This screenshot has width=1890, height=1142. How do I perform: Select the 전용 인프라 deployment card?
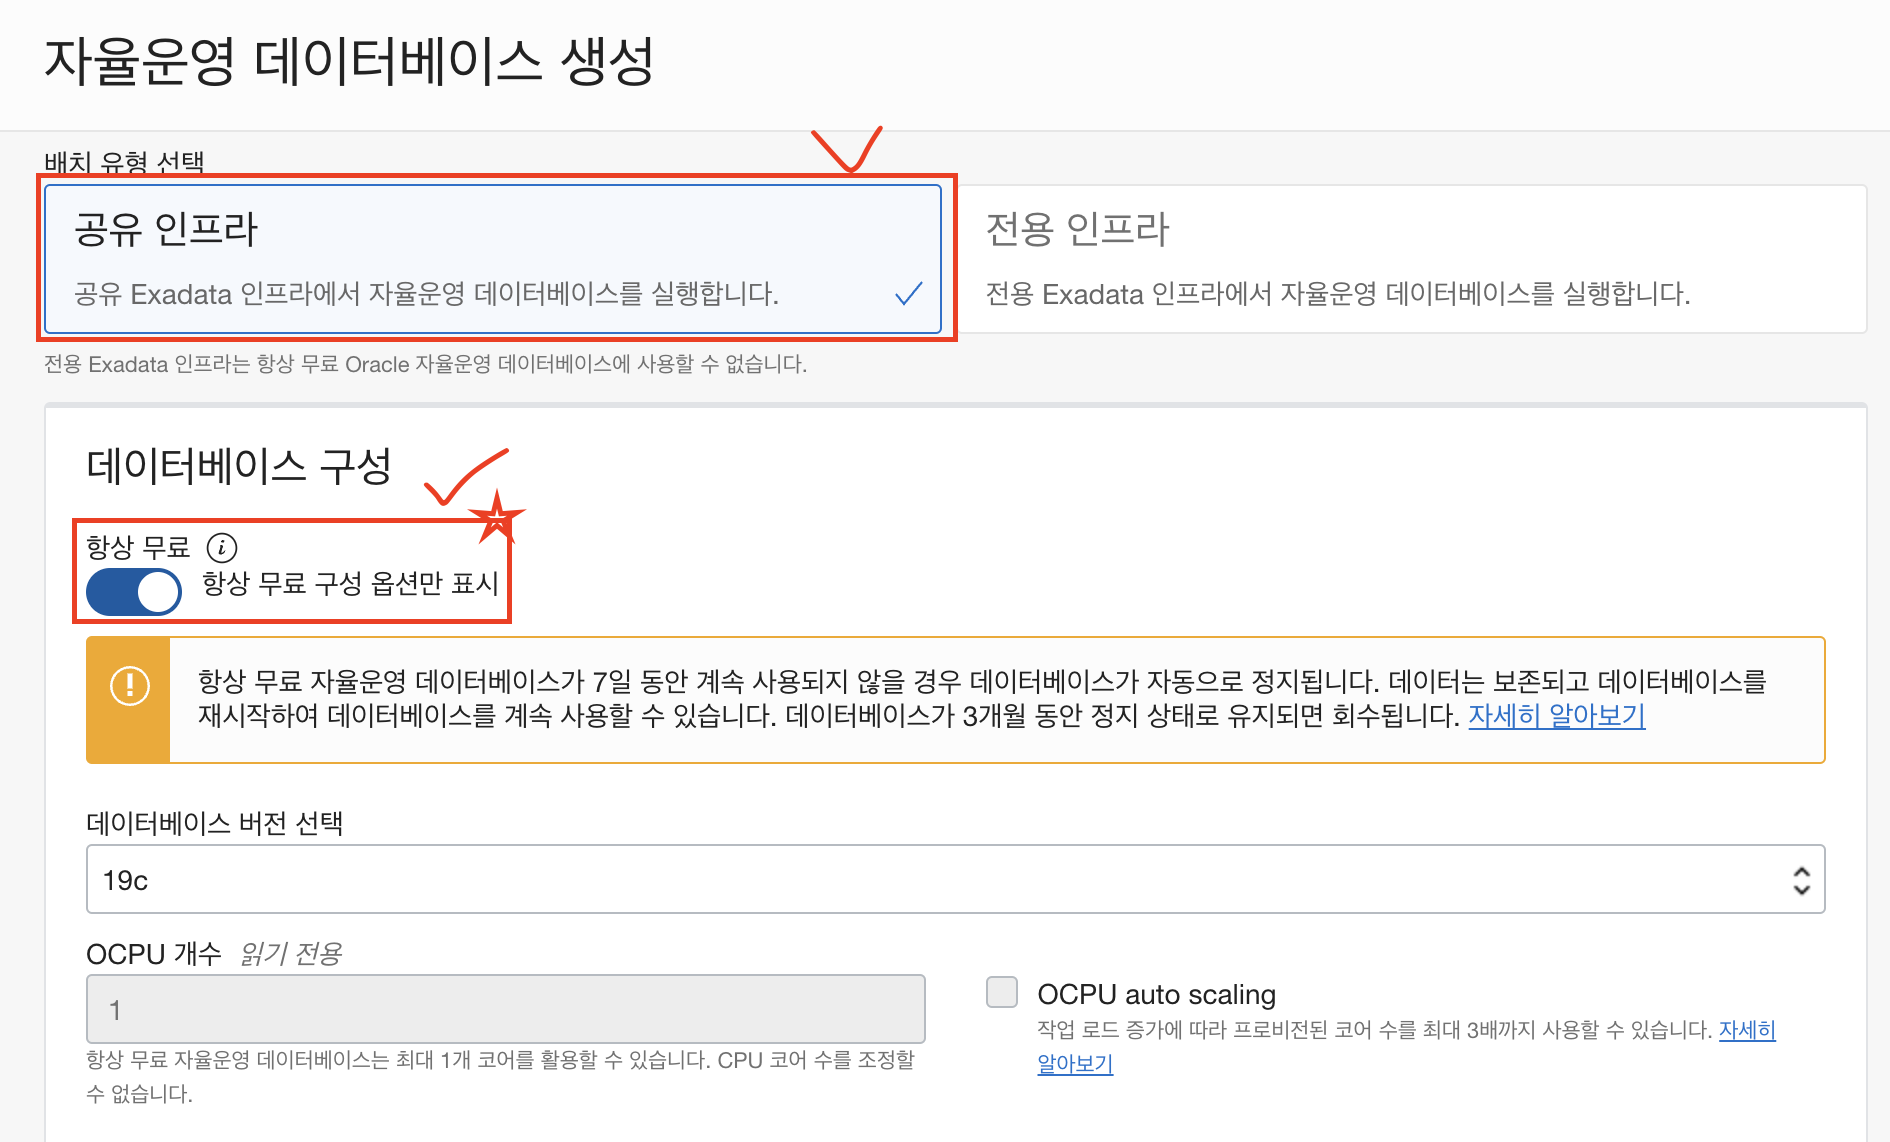[1410, 258]
